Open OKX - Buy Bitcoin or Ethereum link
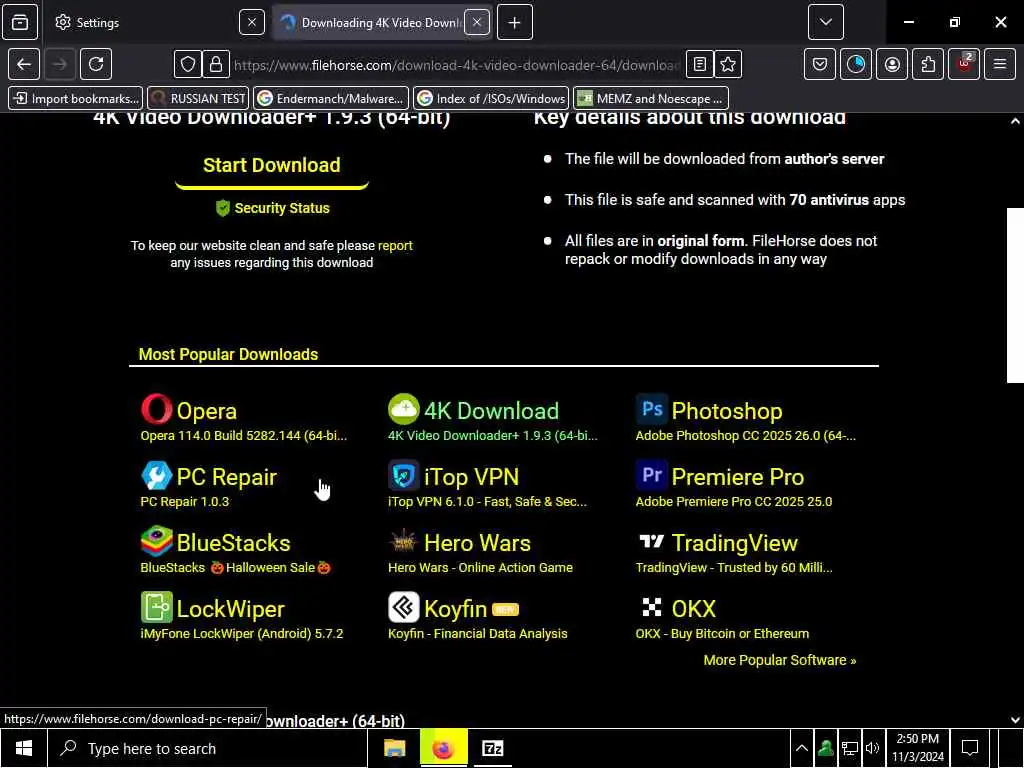 click(x=722, y=633)
